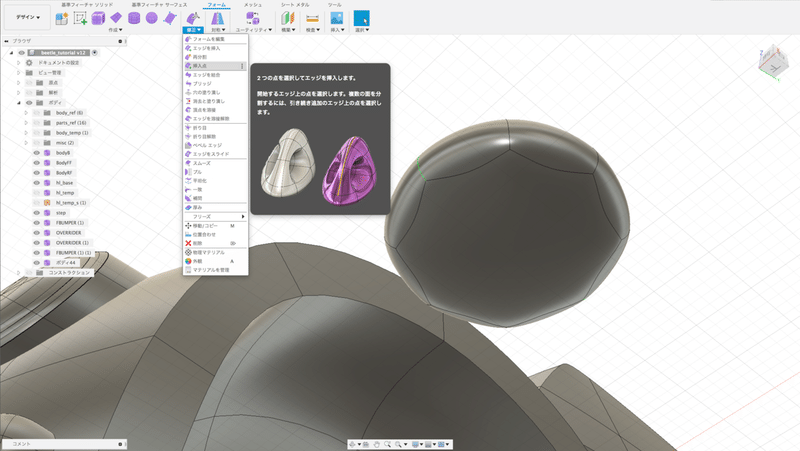Switch to the メッシュ tab
Screen dimensions: 800x451
click(x=252, y=5)
